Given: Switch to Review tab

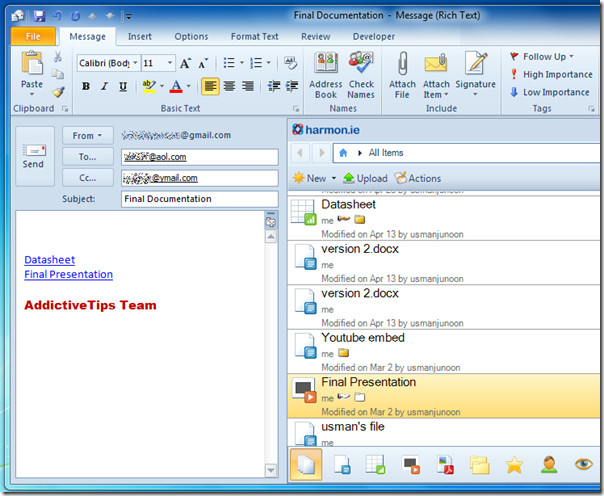Looking at the screenshot, I should pos(315,37).
